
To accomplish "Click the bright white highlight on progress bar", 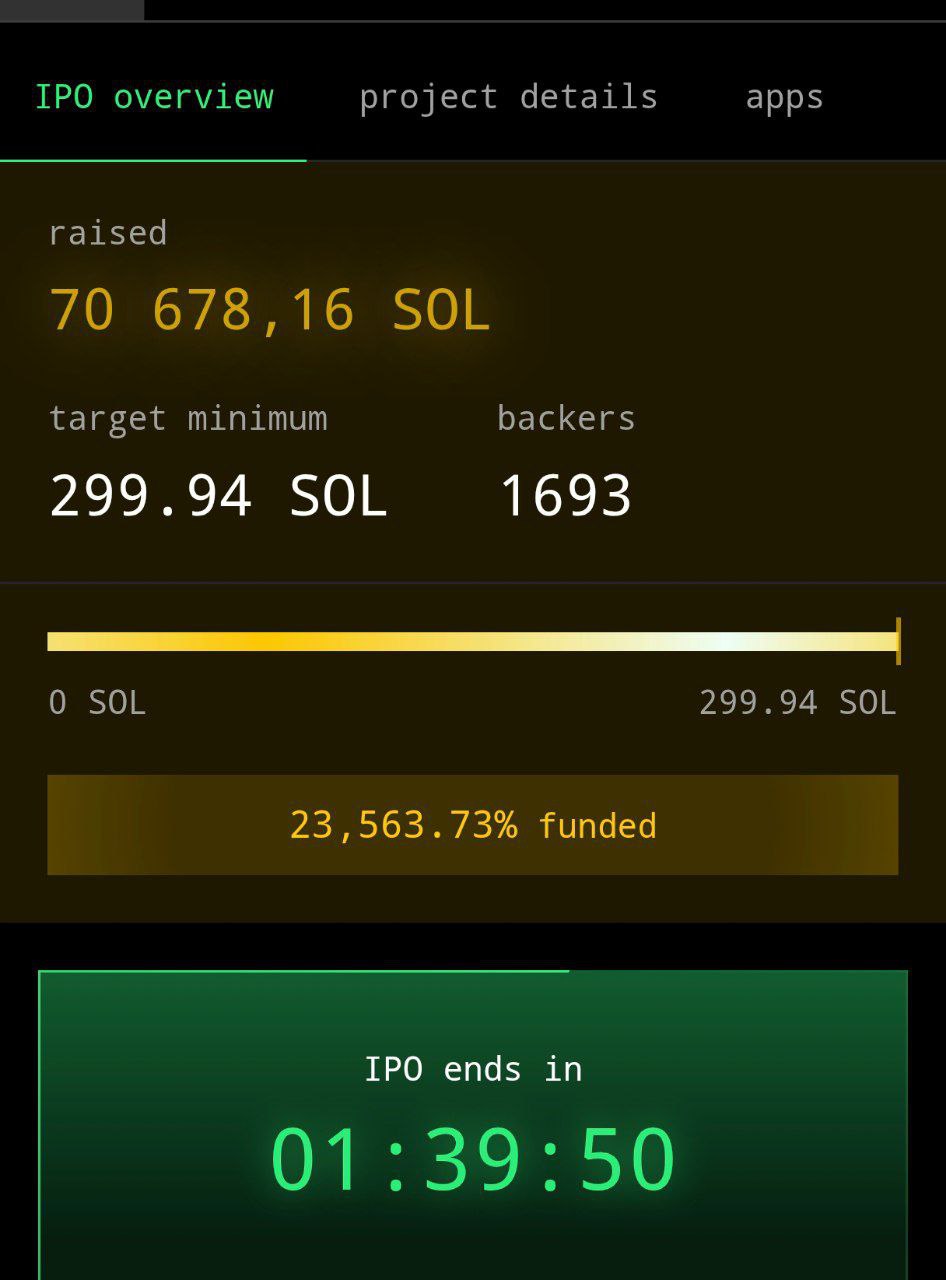I will tap(735, 642).
